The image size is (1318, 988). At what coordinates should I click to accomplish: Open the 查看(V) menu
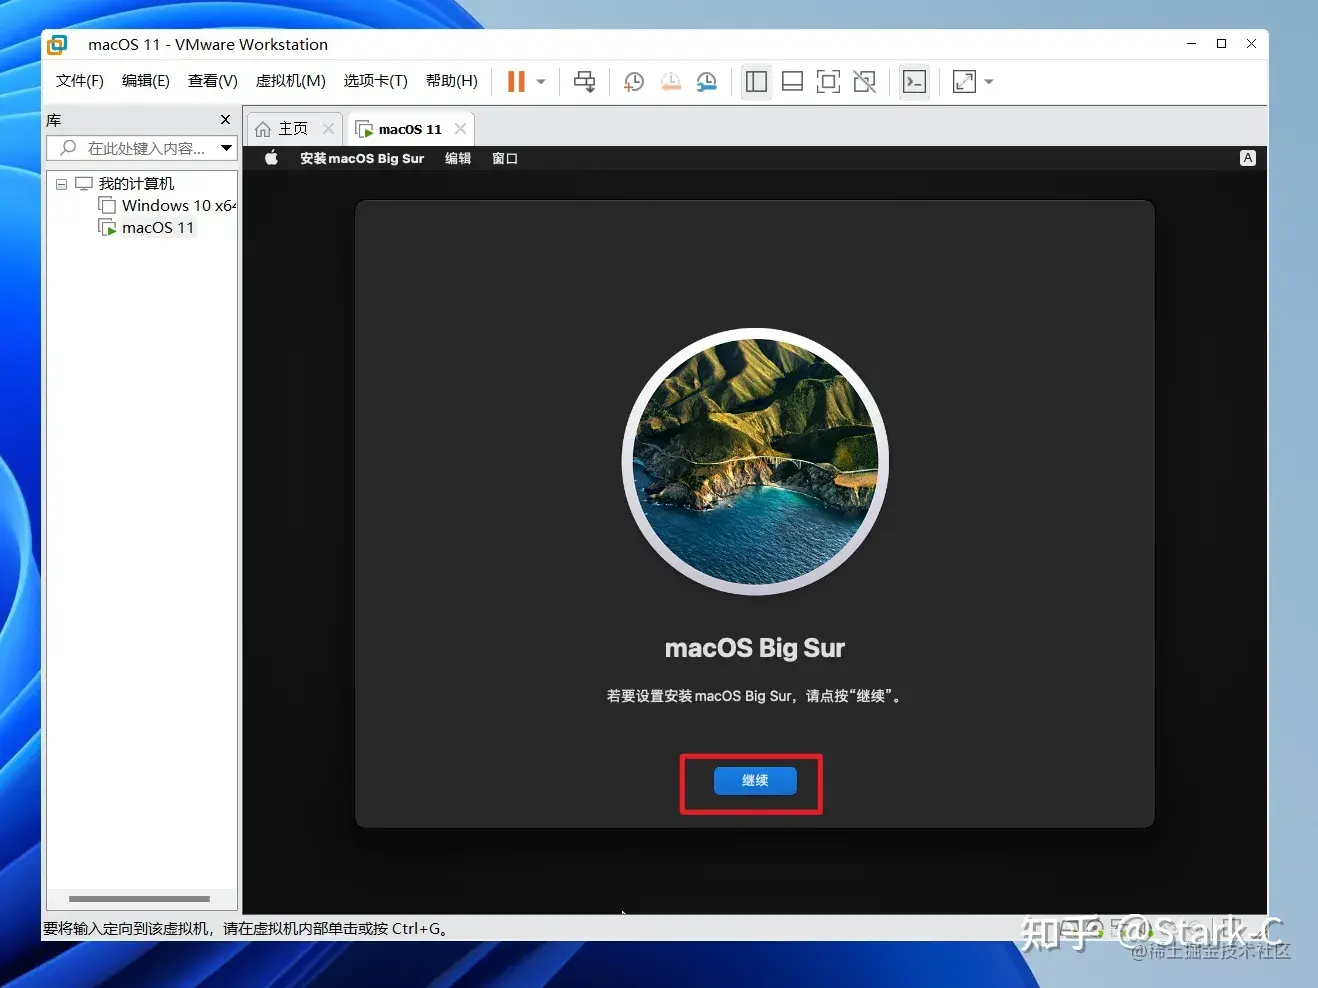[213, 81]
